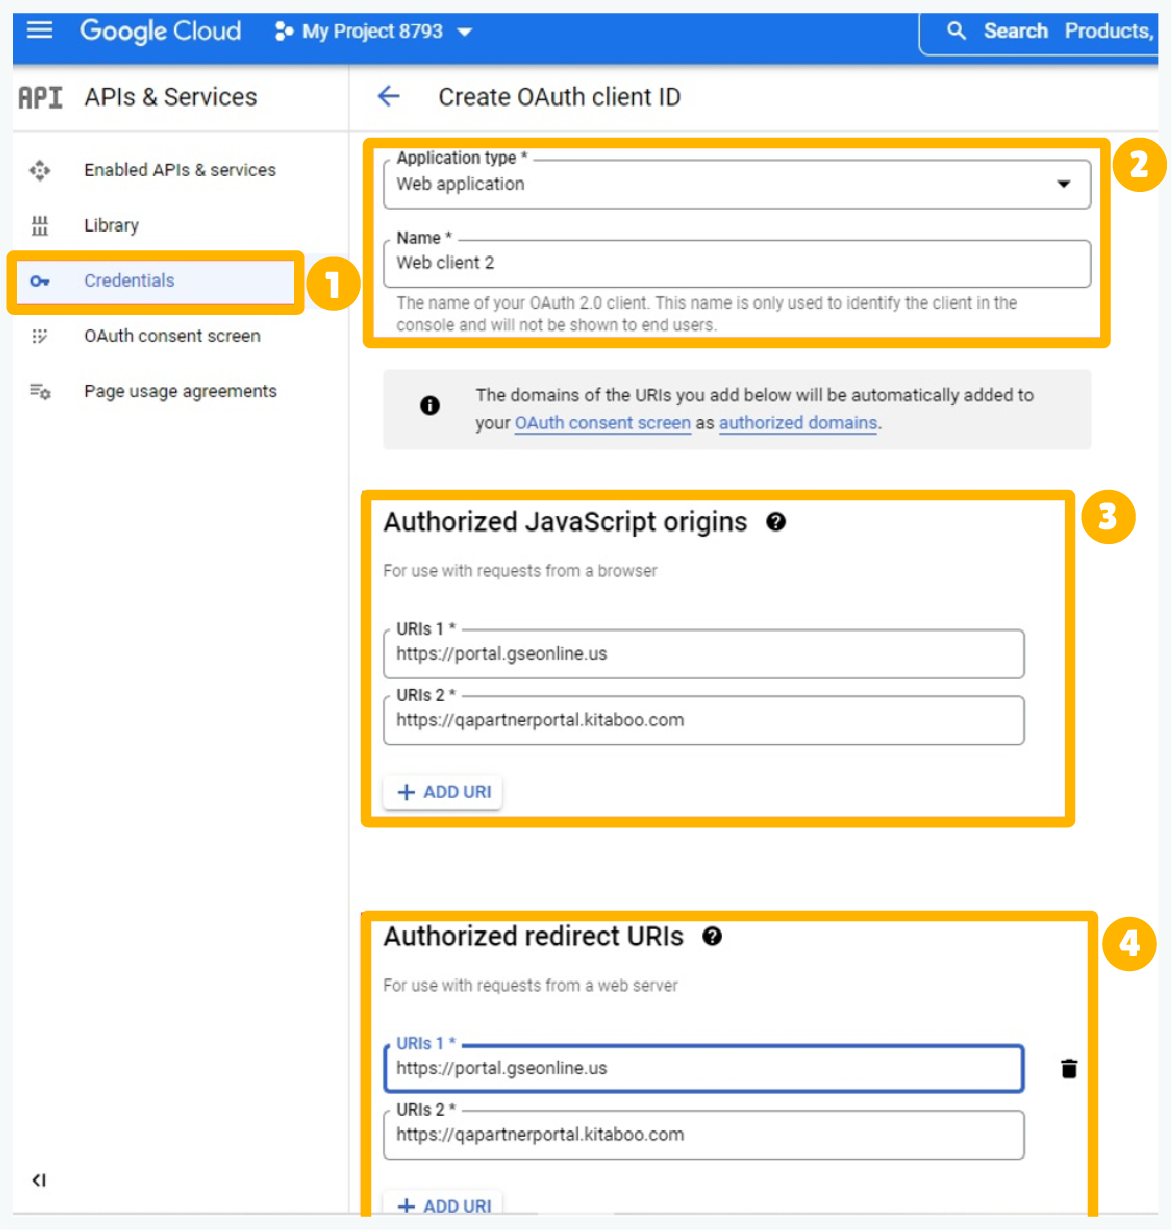This screenshot has height=1230, width=1172.
Task: Open the Library sidebar icon
Action: (39, 225)
